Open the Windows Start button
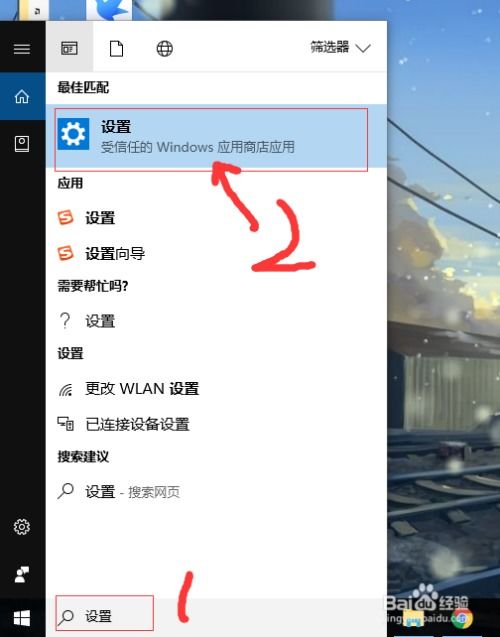 click(22, 618)
